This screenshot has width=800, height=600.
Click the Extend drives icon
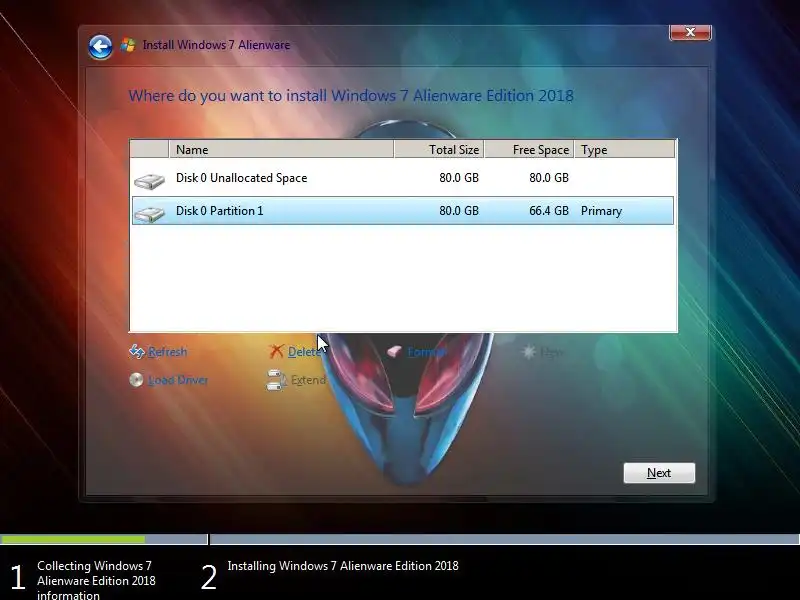click(x=276, y=380)
